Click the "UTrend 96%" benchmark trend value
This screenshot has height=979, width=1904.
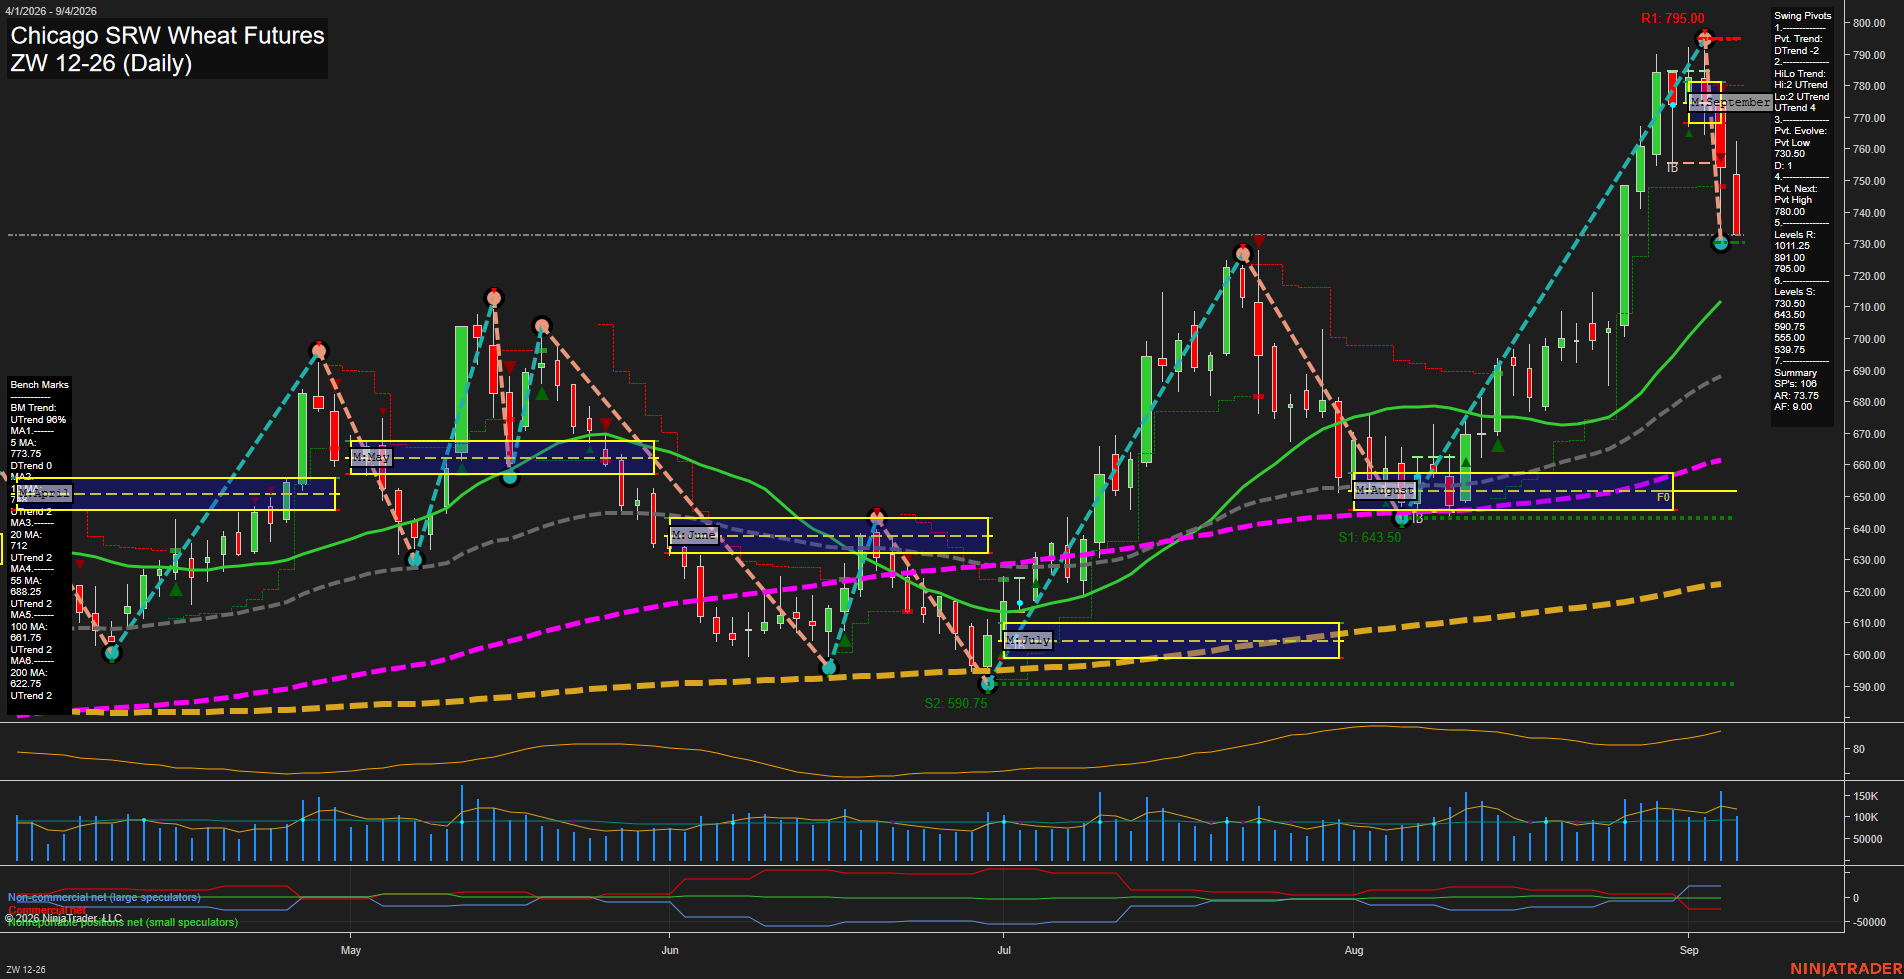point(38,420)
